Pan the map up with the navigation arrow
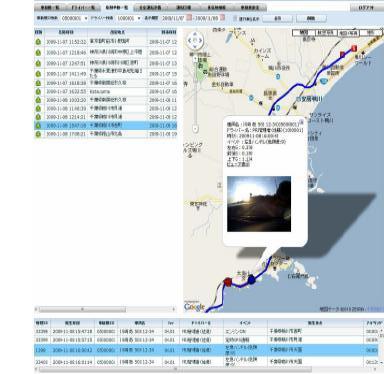Viewport: 384px width, 374px height. (x=195, y=34)
